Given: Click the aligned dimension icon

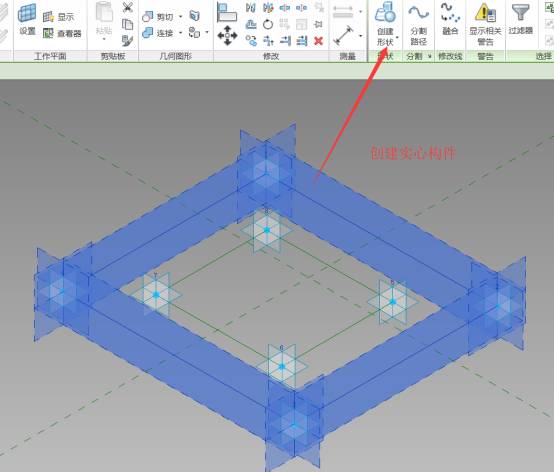Looking at the screenshot, I should point(343,12).
